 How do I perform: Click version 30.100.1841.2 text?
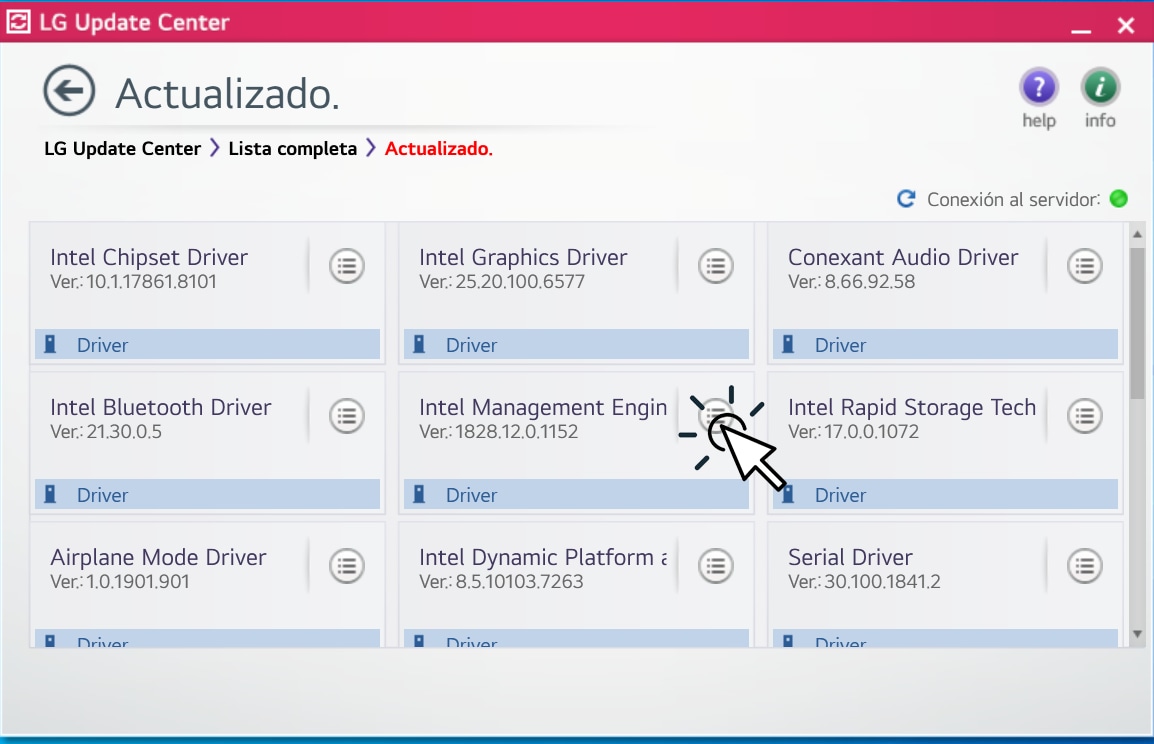click(x=864, y=582)
